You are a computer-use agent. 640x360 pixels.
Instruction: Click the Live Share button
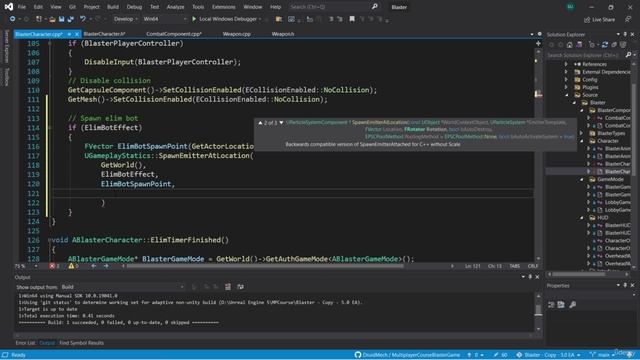[x=600, y=19]
